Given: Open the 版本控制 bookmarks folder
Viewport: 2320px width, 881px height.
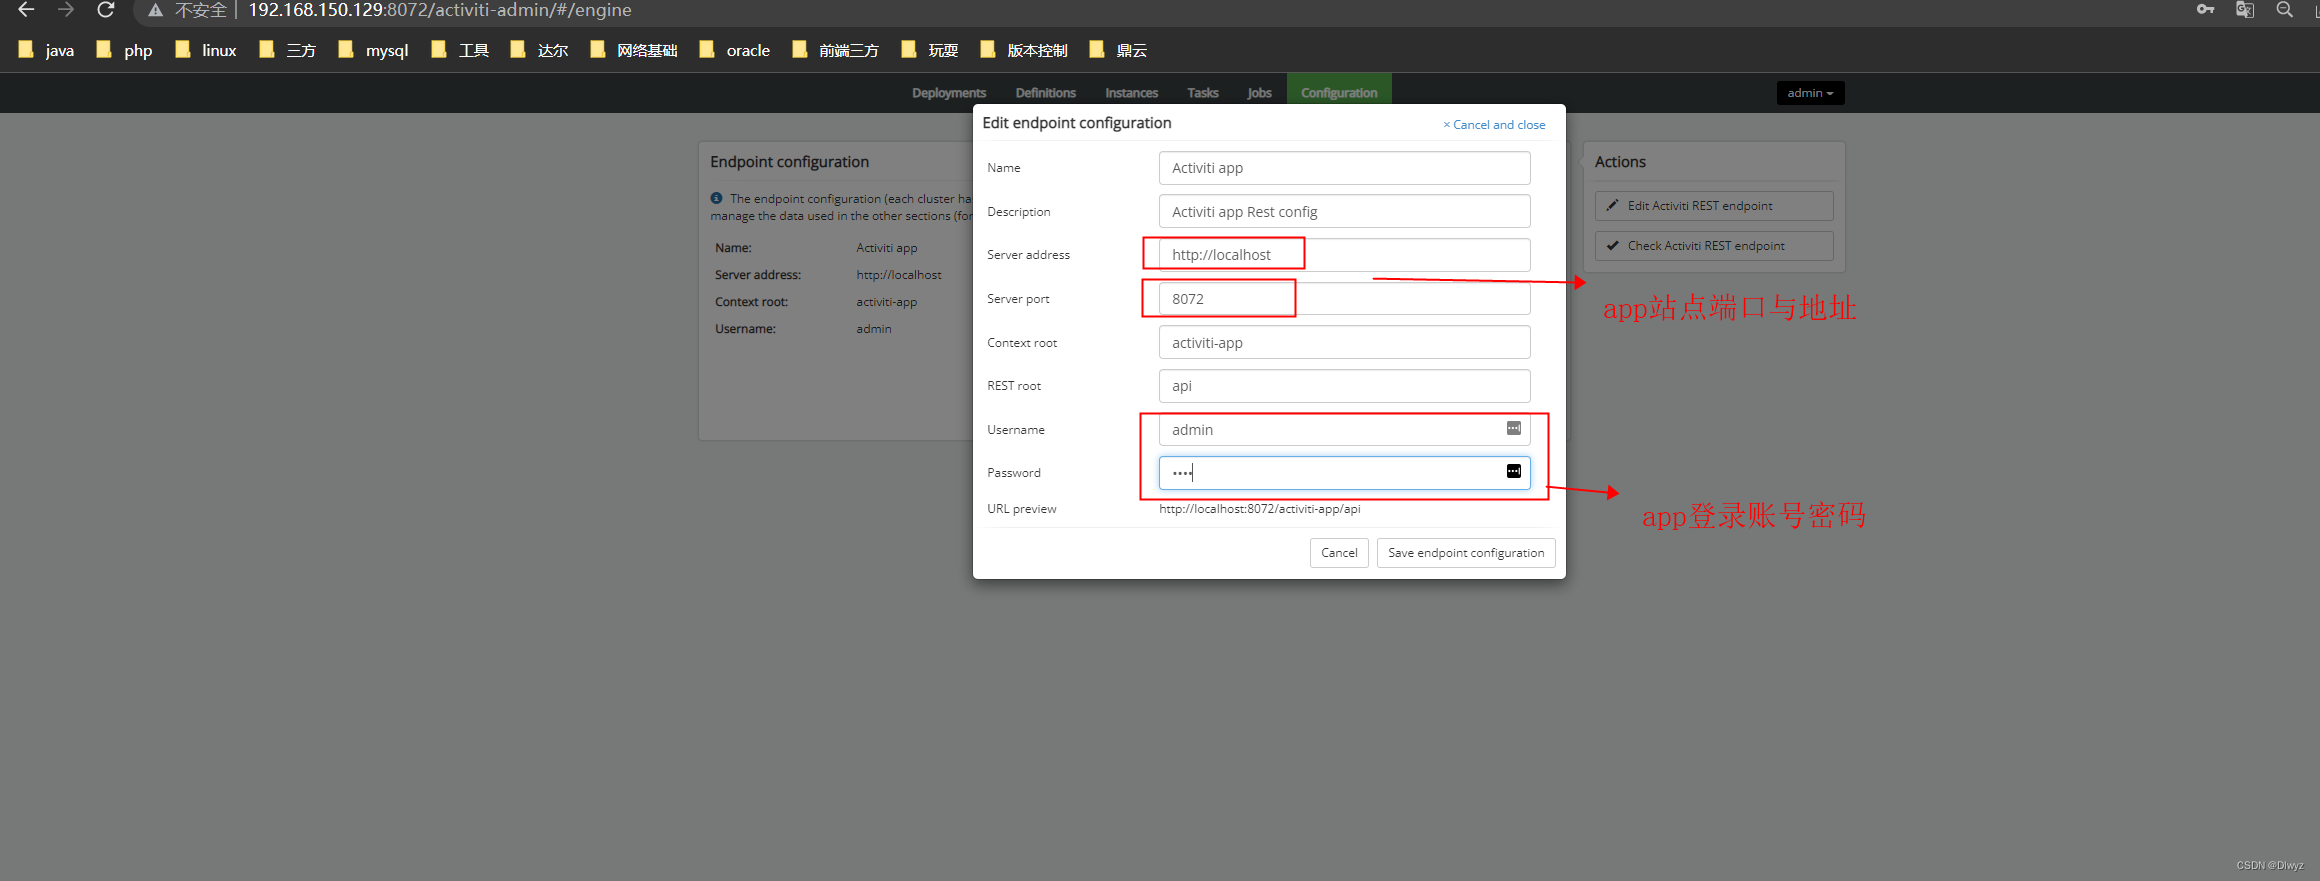Looking at the screenshot, I should (1024, 50).
